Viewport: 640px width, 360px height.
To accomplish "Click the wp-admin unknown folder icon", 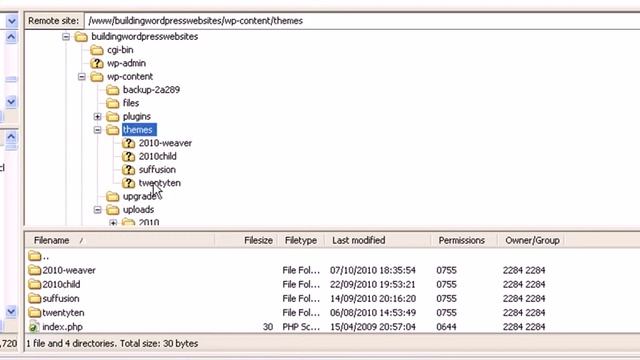I will click(x=97, y=63).
